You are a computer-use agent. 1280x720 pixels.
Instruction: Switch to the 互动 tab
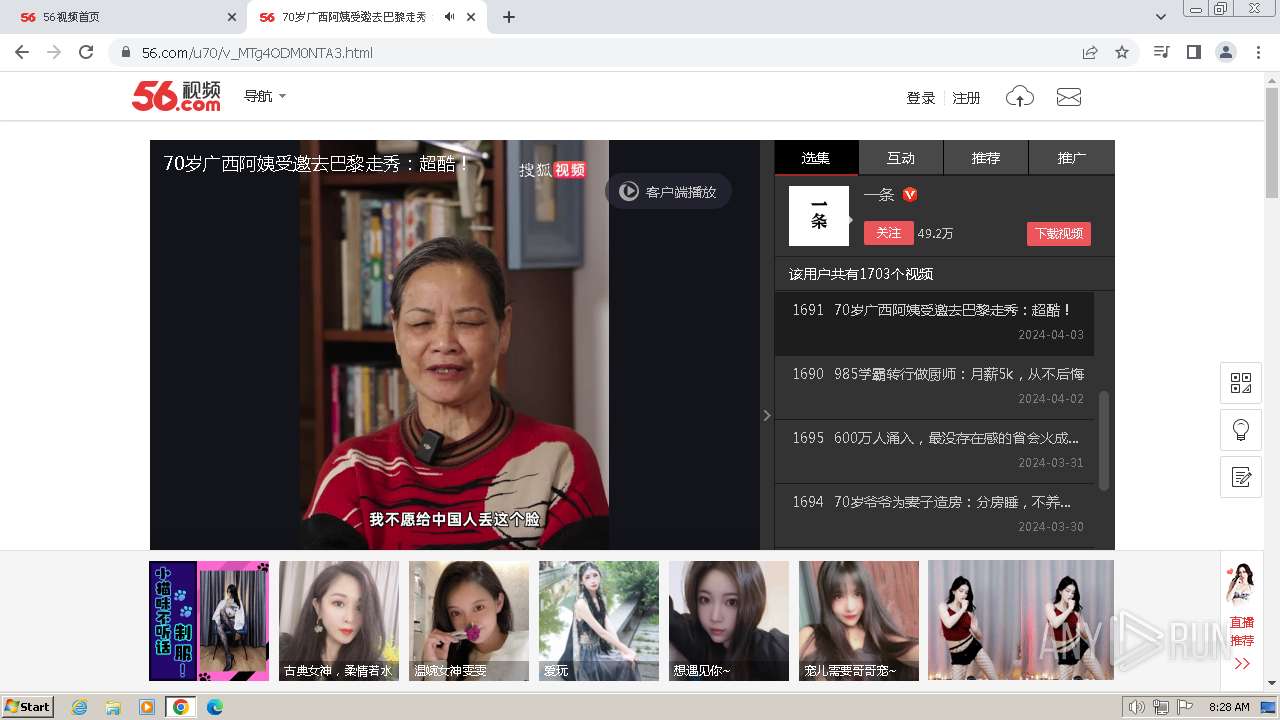[x=901, y=158]
